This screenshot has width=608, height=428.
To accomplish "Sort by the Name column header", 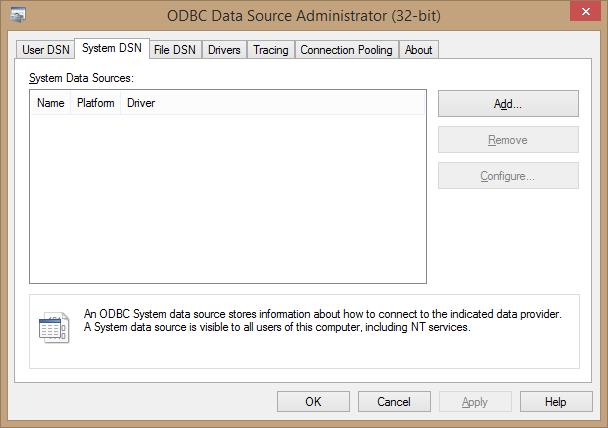I will [x=50, y=103].
